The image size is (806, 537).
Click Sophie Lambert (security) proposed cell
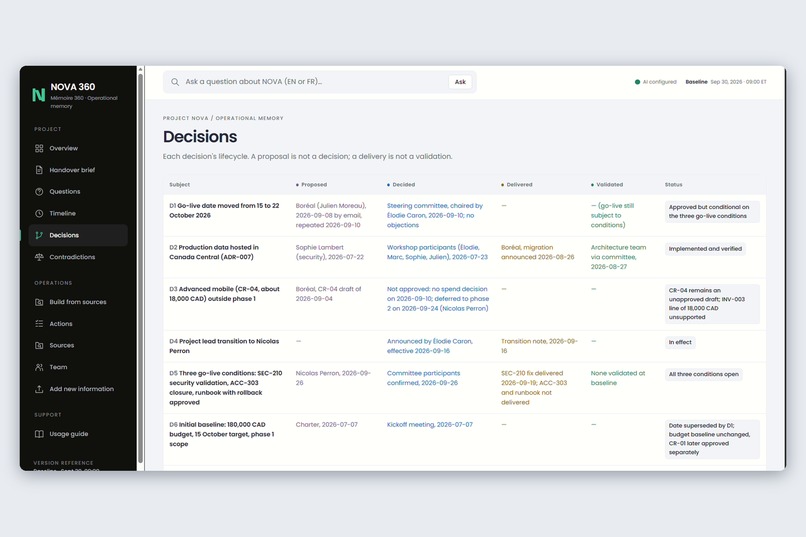329,252
